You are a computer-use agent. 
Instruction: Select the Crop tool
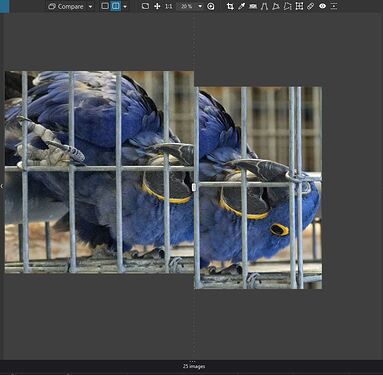click(230, 6)
